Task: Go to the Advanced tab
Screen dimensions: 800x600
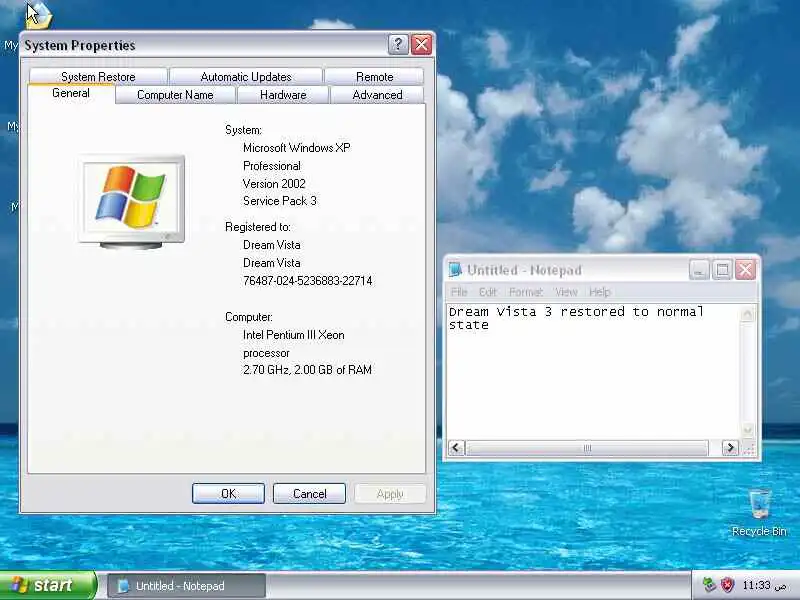Action: [x=377, y=95]
